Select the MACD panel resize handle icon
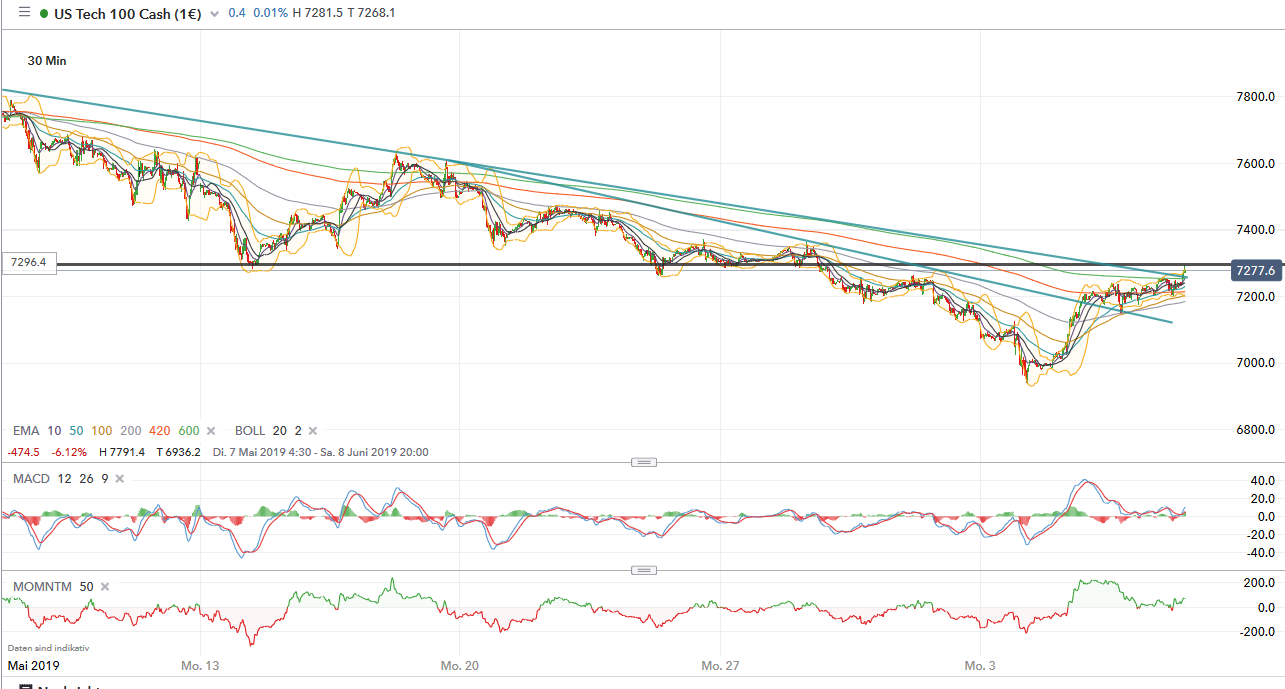1285x689 pixels. [644, 462]
